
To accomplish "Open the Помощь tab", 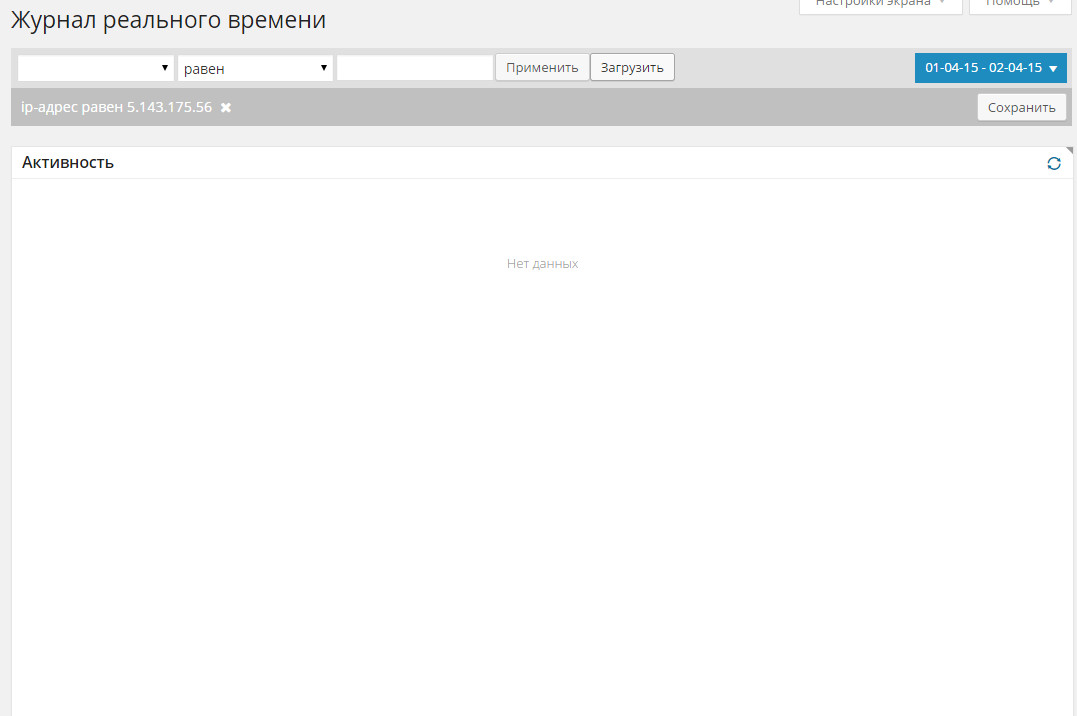I will click(1020, 5).
